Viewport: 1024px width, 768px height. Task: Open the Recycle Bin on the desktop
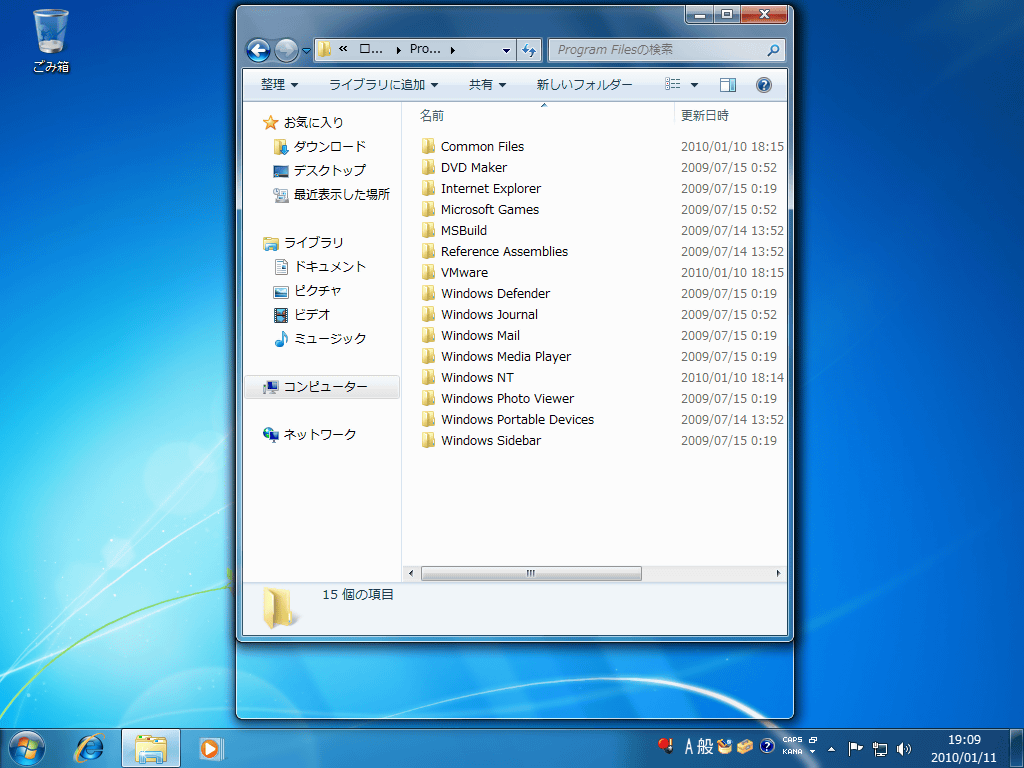click(51, 40)
